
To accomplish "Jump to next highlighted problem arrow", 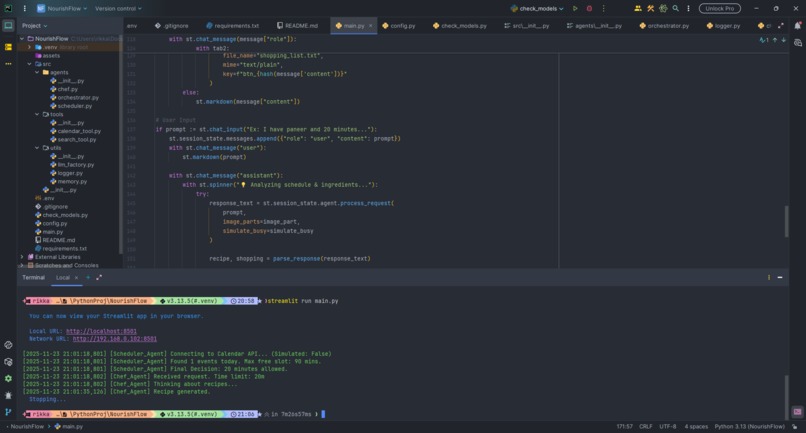I will pos(783,40).
